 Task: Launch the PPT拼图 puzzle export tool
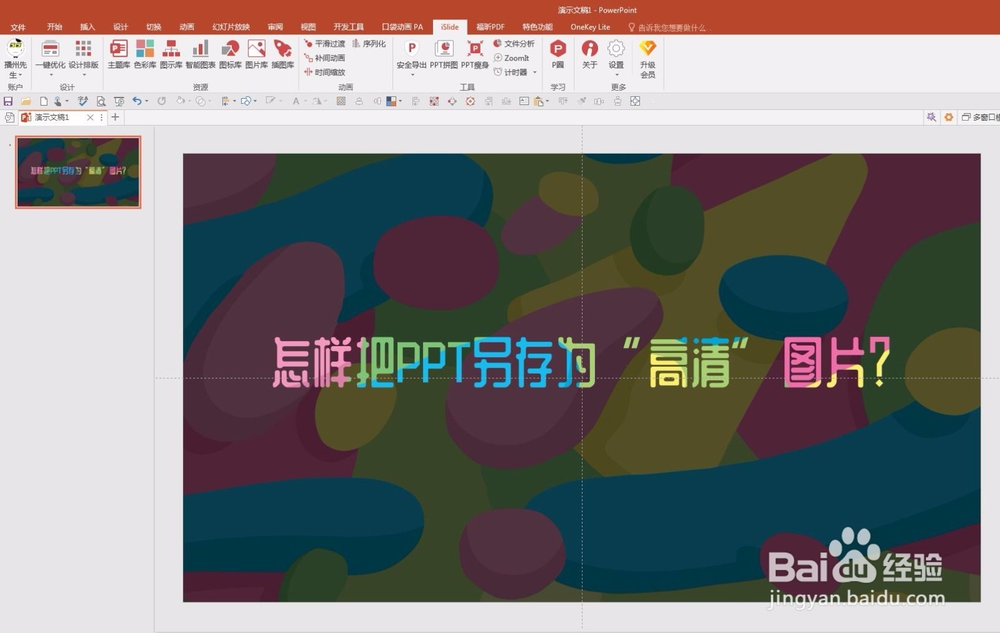tap(445, 55)
